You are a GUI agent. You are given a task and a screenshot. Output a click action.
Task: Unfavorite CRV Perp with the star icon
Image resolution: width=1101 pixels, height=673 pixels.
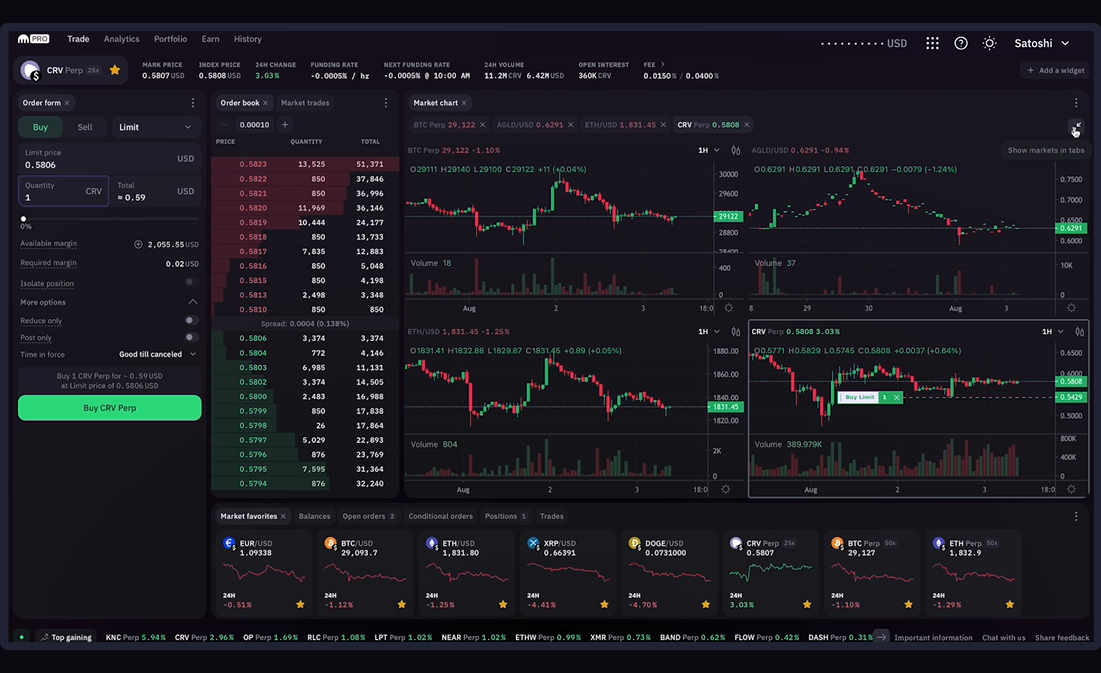point(115,70)
